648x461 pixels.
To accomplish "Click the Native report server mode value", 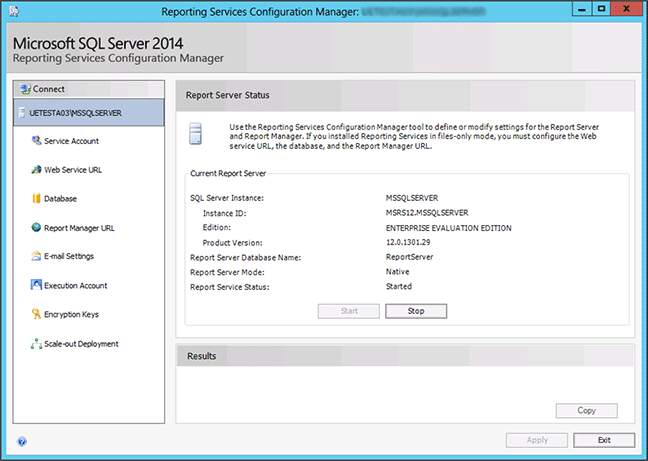I will [398, 272].
